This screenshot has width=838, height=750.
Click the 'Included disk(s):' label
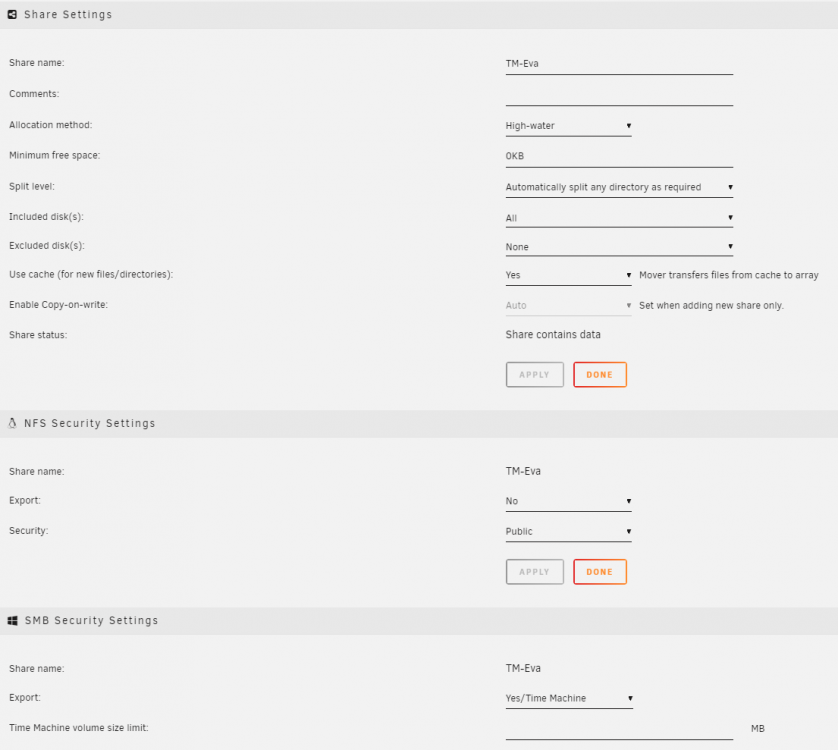point(46,217)
